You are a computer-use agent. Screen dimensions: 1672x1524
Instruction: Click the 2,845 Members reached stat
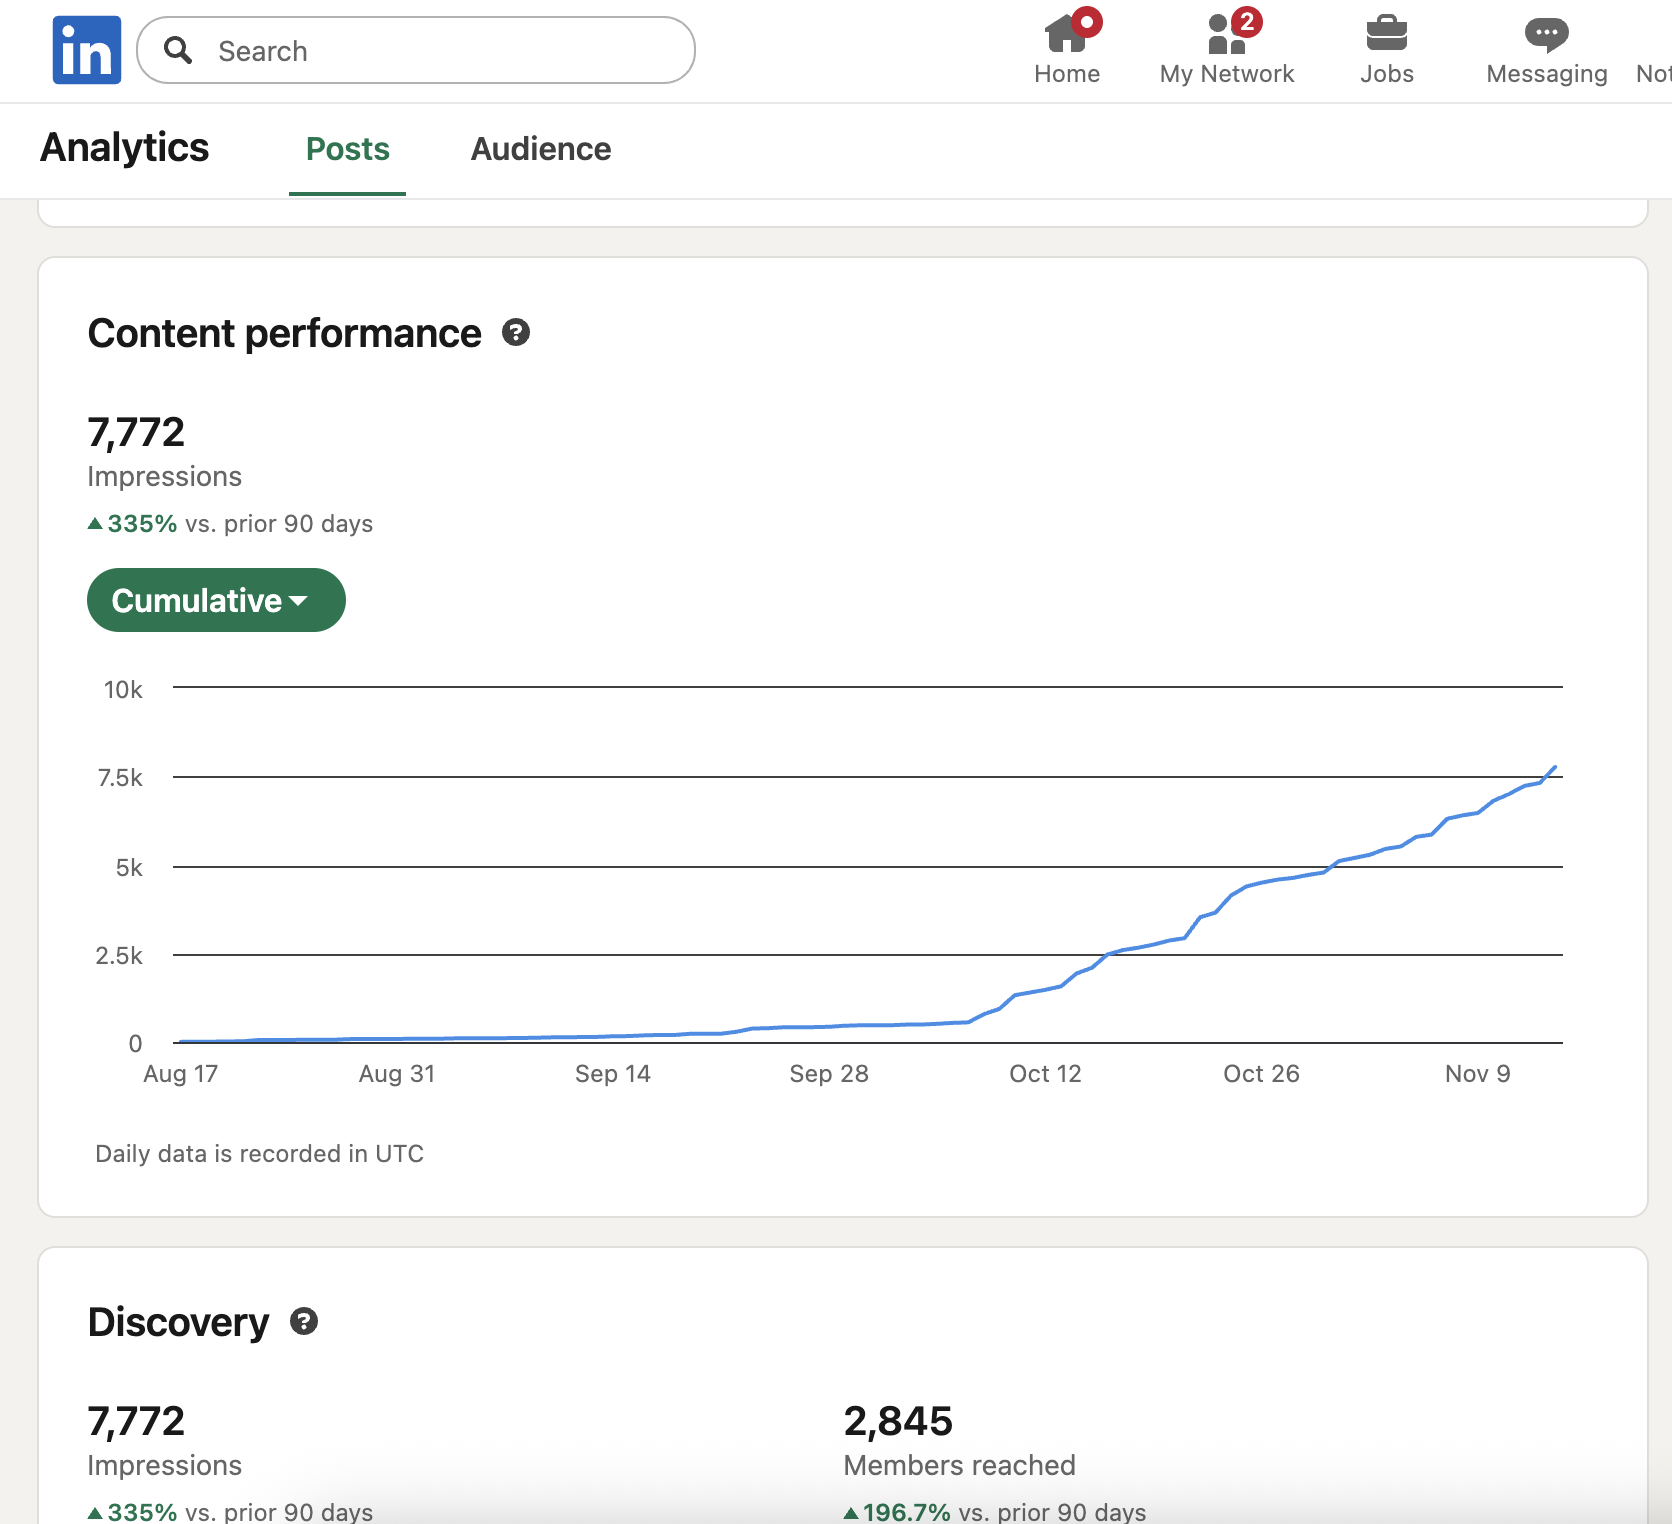pos(898,1421)
